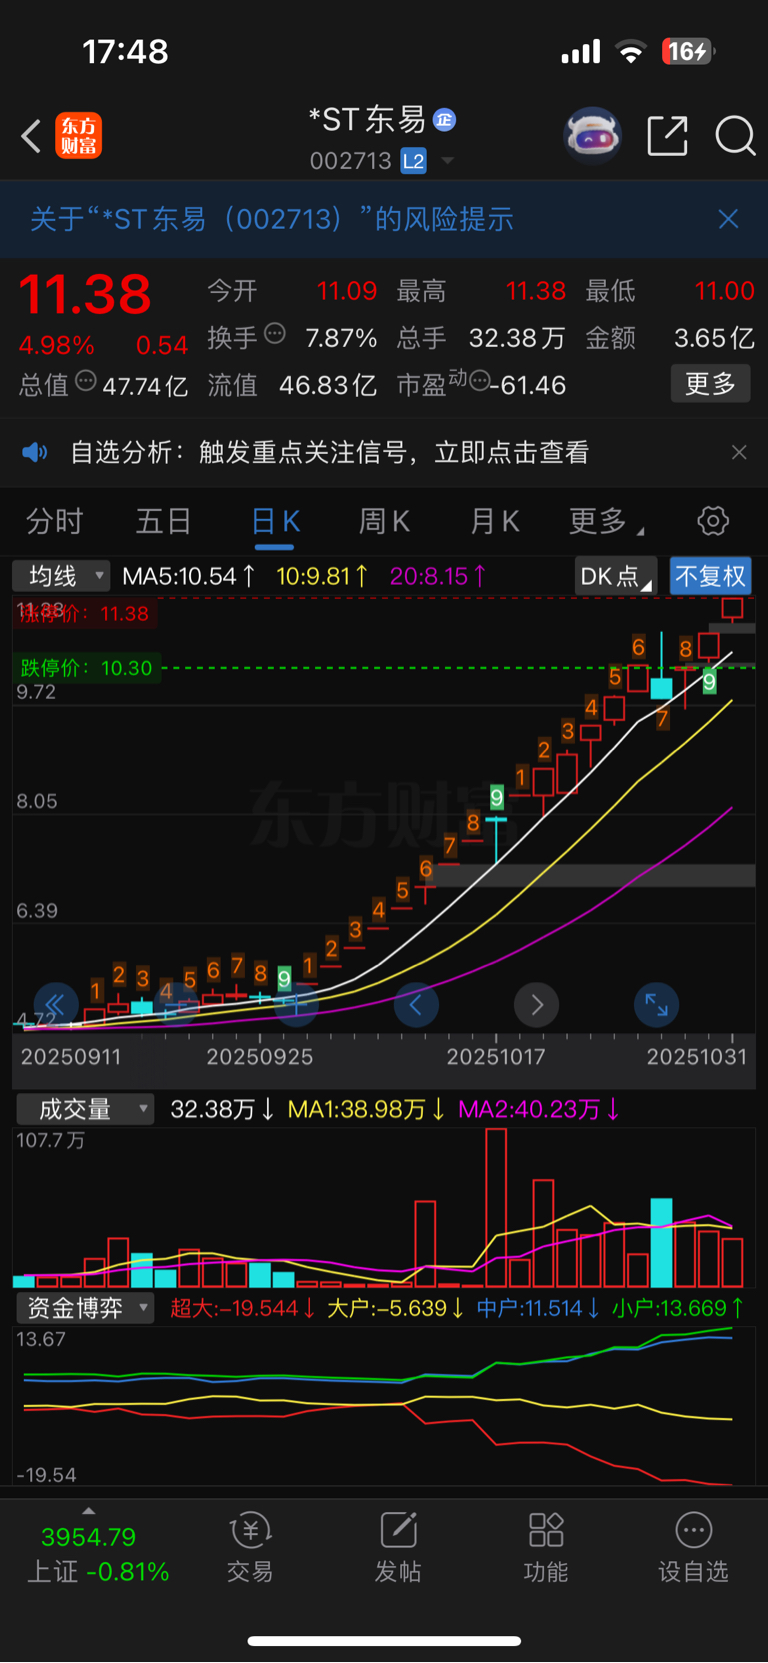Select the 日K tab

point(275,521)
